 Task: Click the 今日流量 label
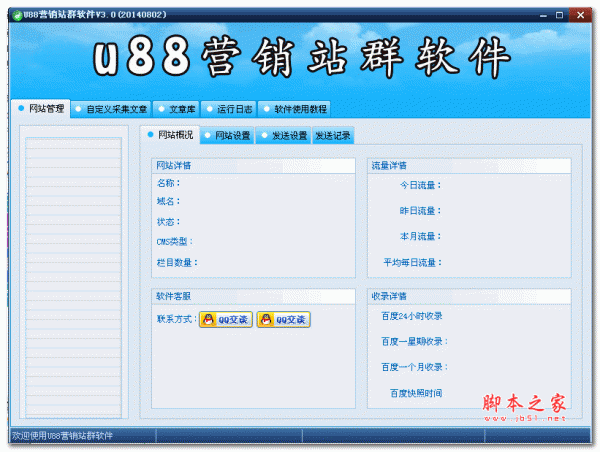421,185
